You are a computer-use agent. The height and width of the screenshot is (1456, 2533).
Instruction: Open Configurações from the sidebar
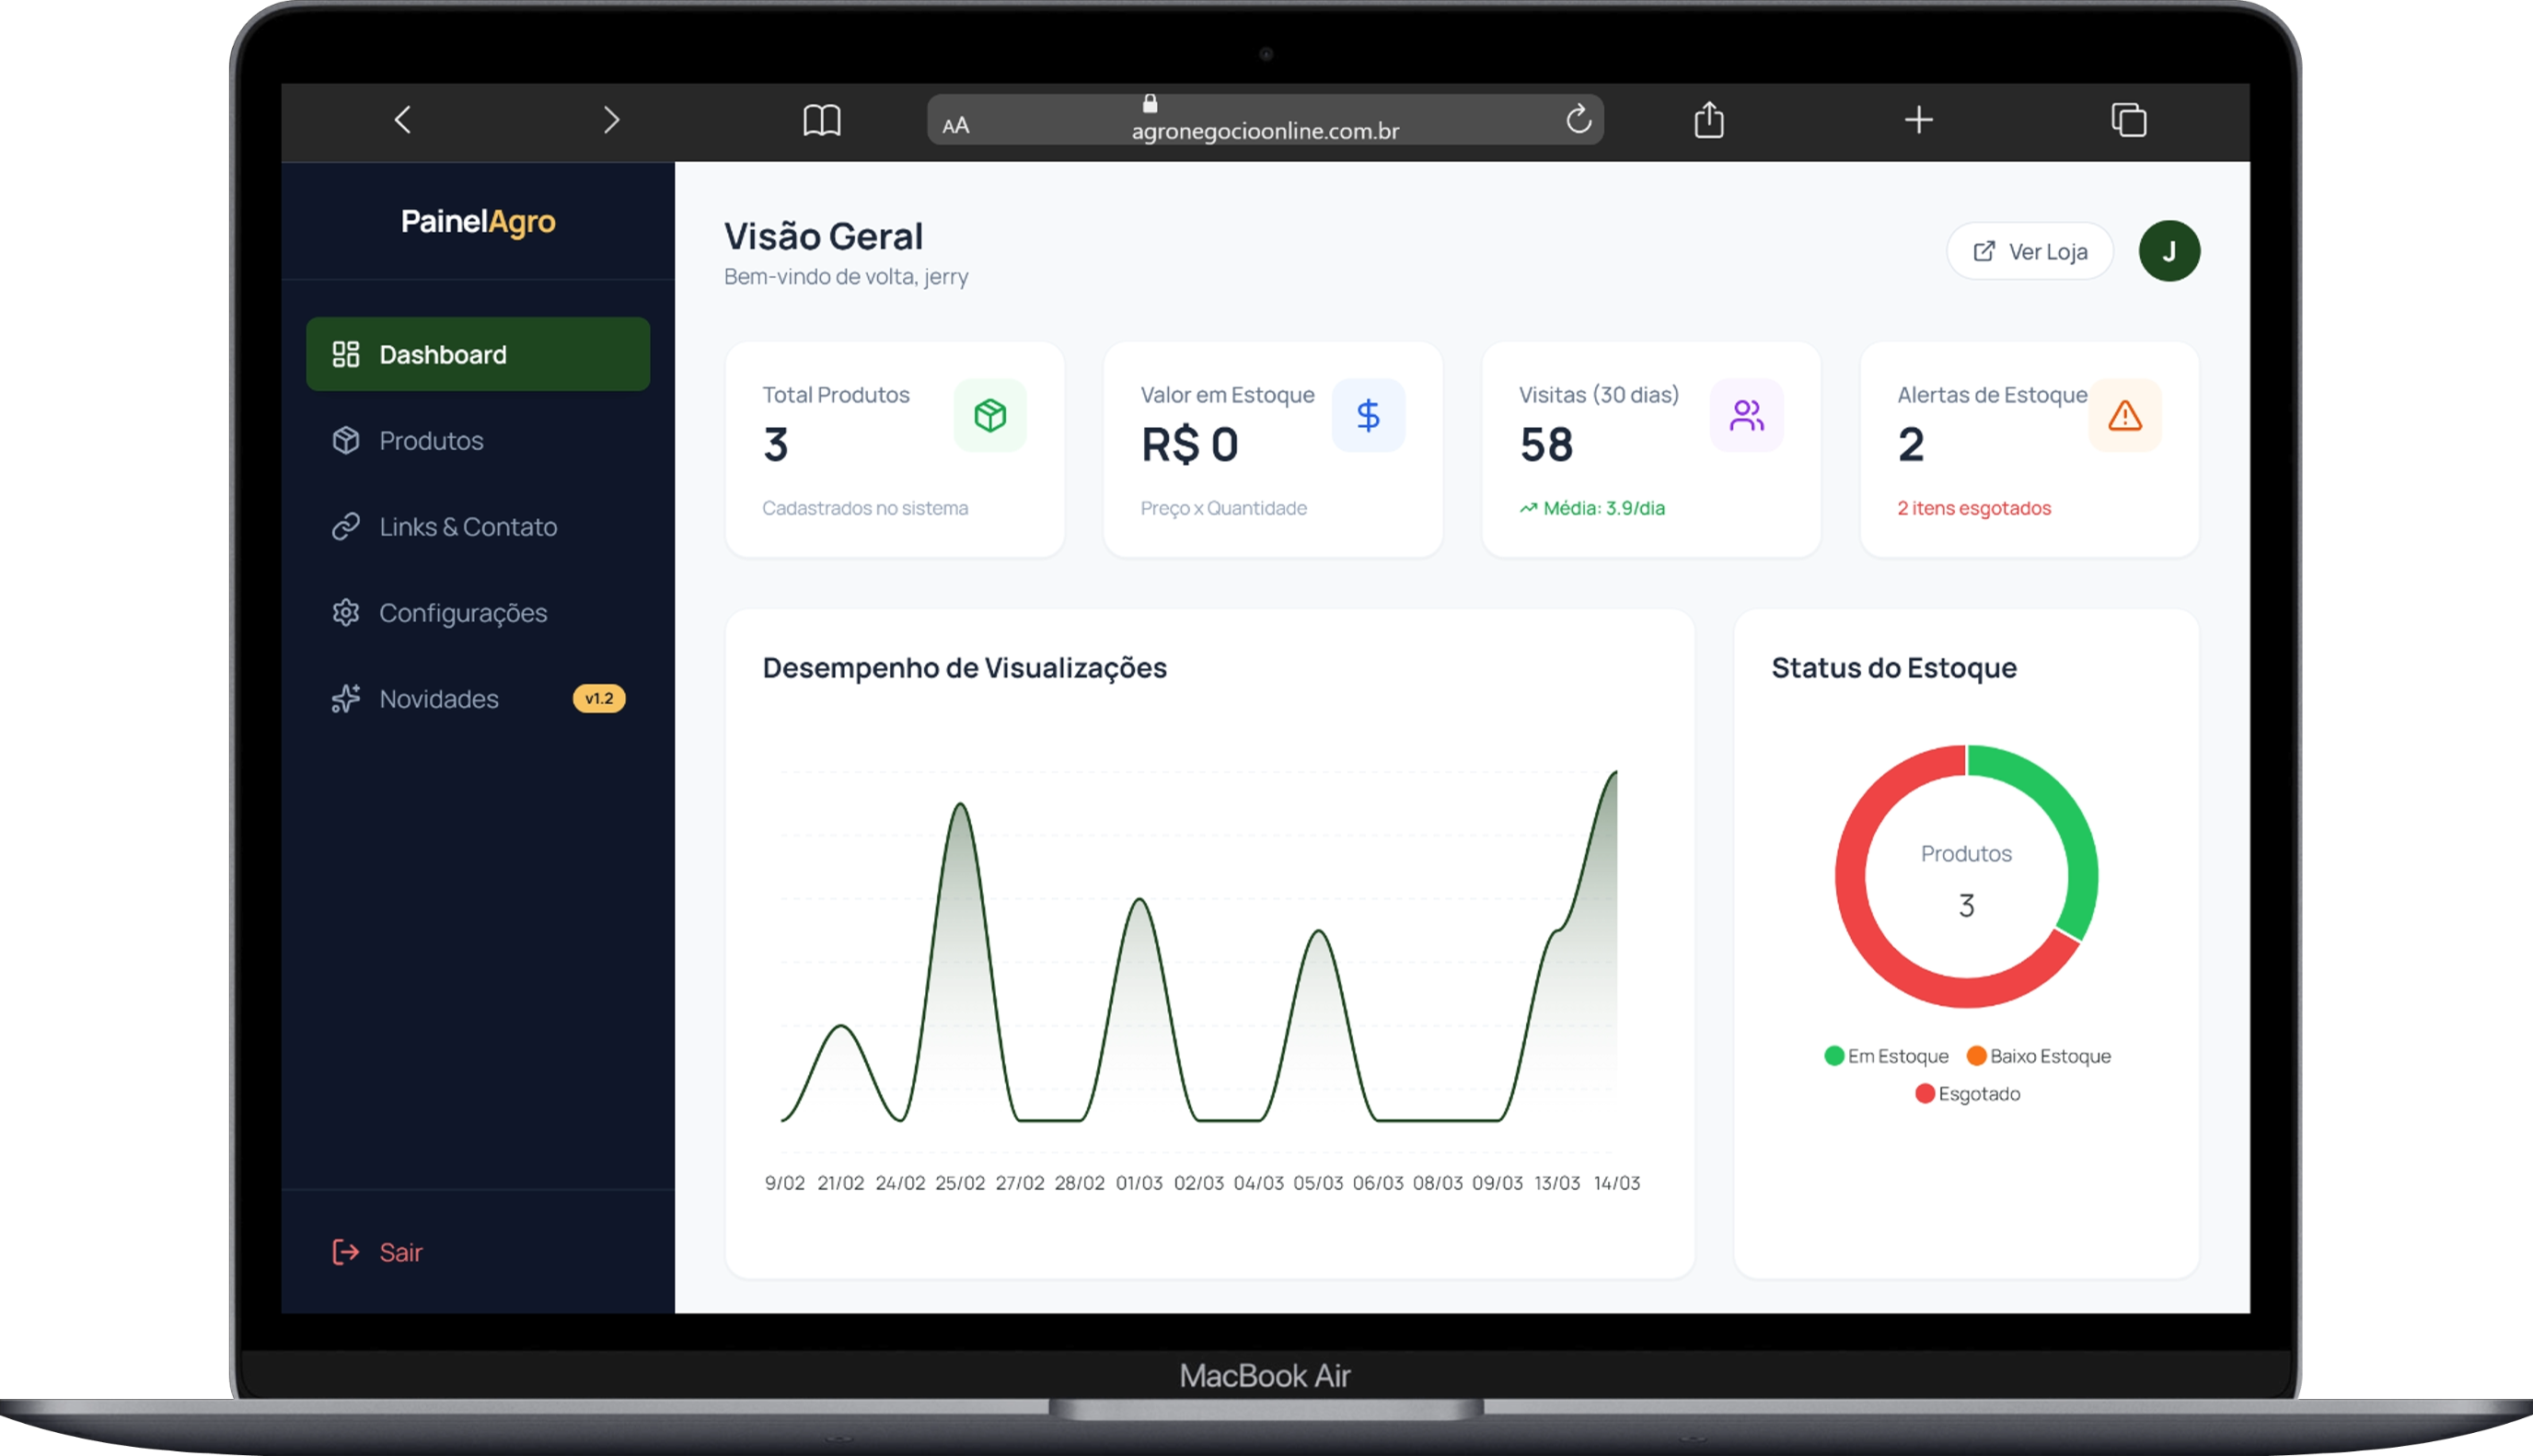coord(462,613)
